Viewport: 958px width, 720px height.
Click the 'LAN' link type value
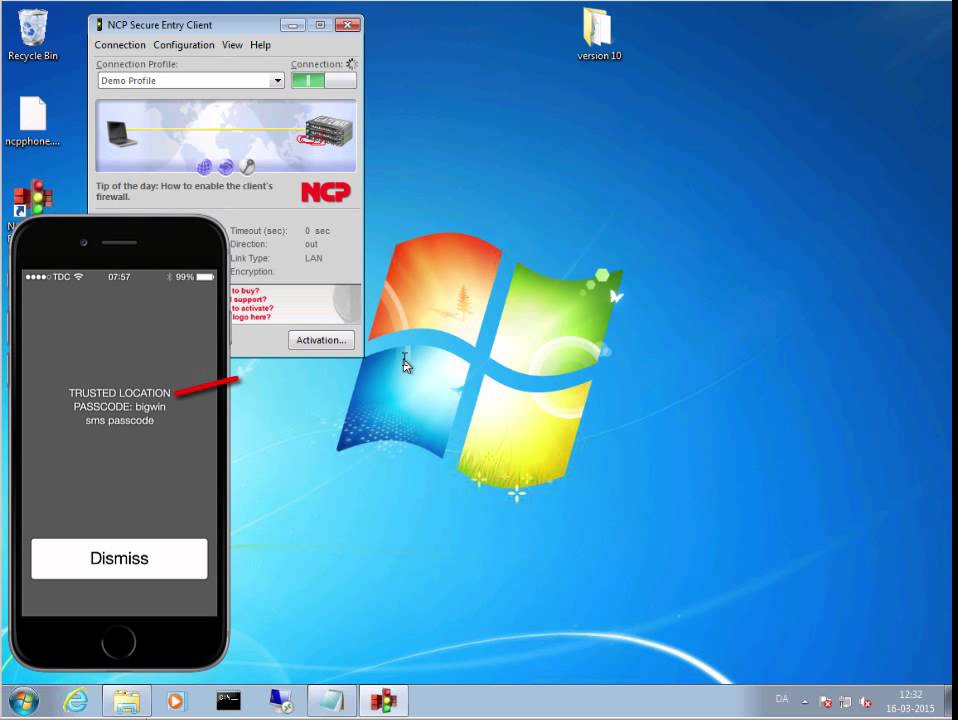tap(313, 259)
